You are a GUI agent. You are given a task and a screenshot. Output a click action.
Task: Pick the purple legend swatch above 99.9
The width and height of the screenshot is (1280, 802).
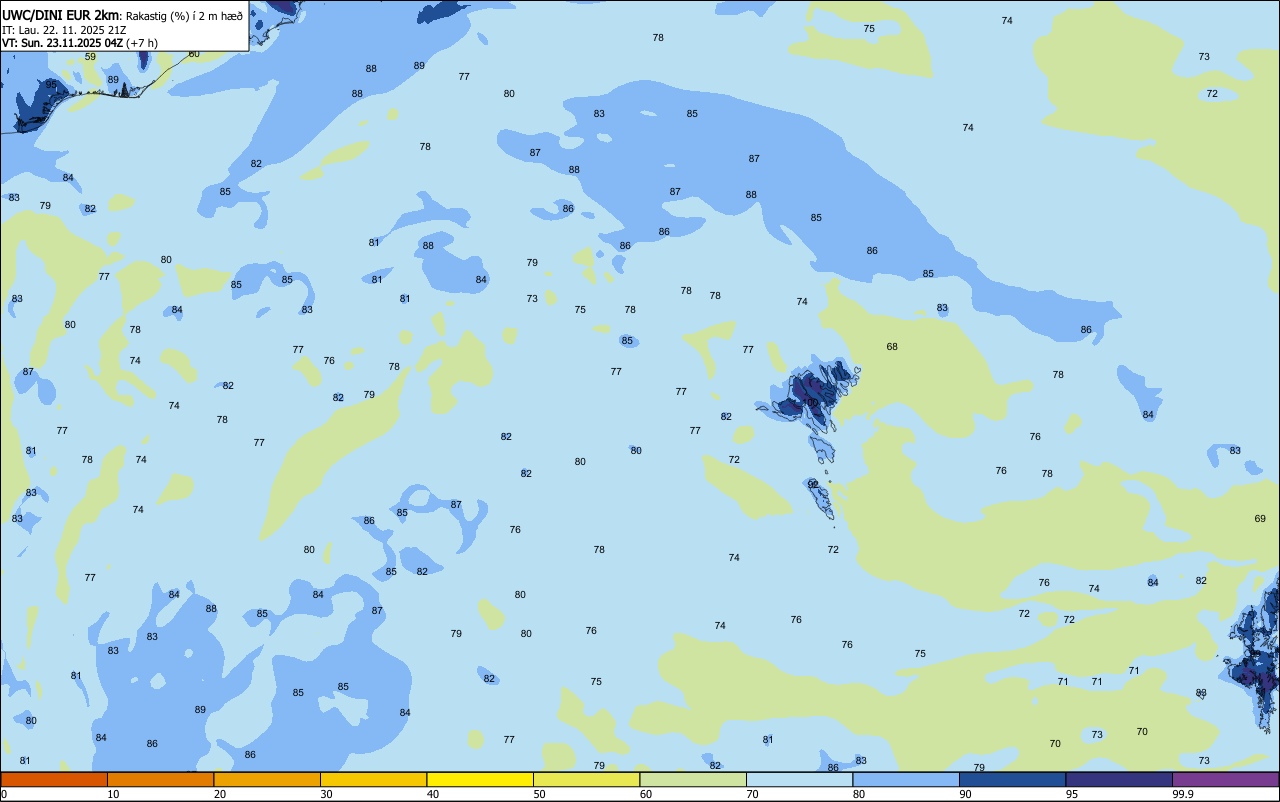[1225, 779]
